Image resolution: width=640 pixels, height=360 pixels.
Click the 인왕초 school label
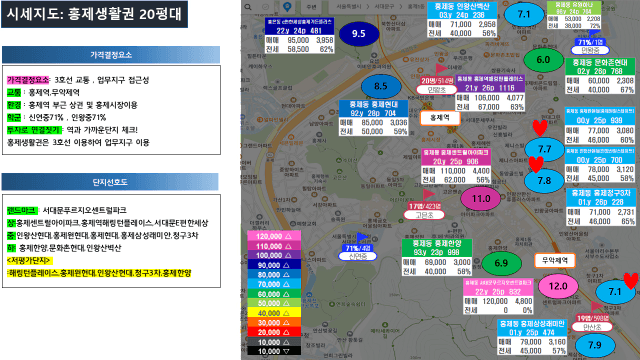pos(436,90)
